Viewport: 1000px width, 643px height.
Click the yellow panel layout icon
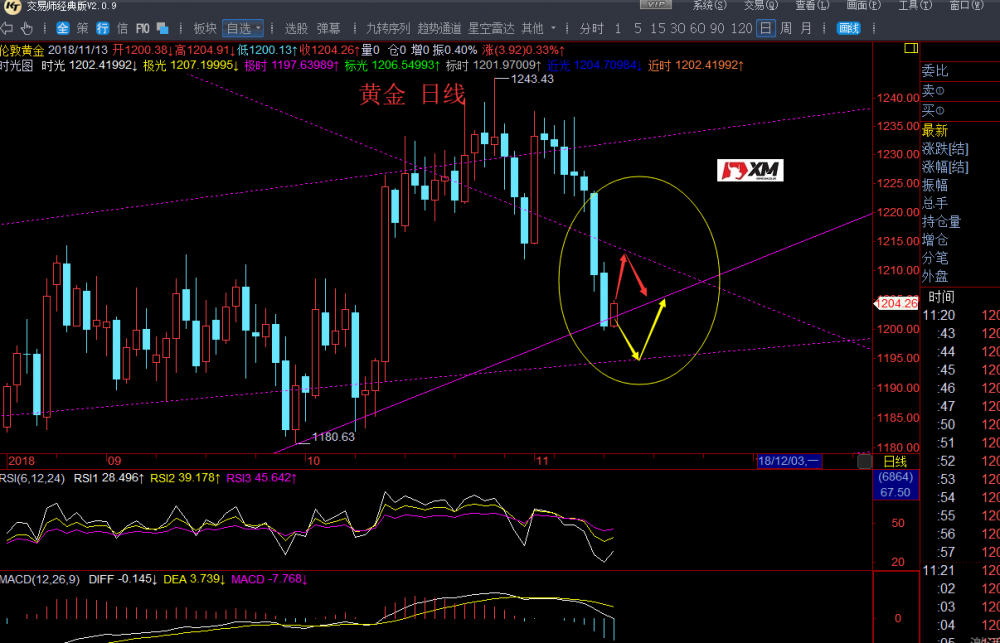[x=911, y=48]
